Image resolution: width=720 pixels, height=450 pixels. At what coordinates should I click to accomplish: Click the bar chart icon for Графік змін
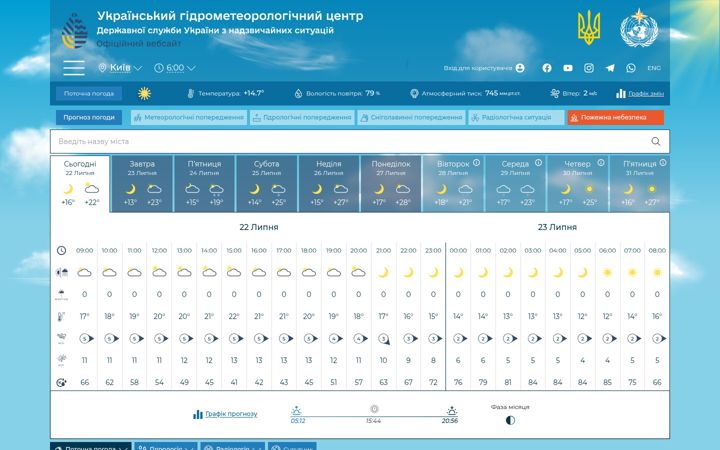tap(621, 94)
